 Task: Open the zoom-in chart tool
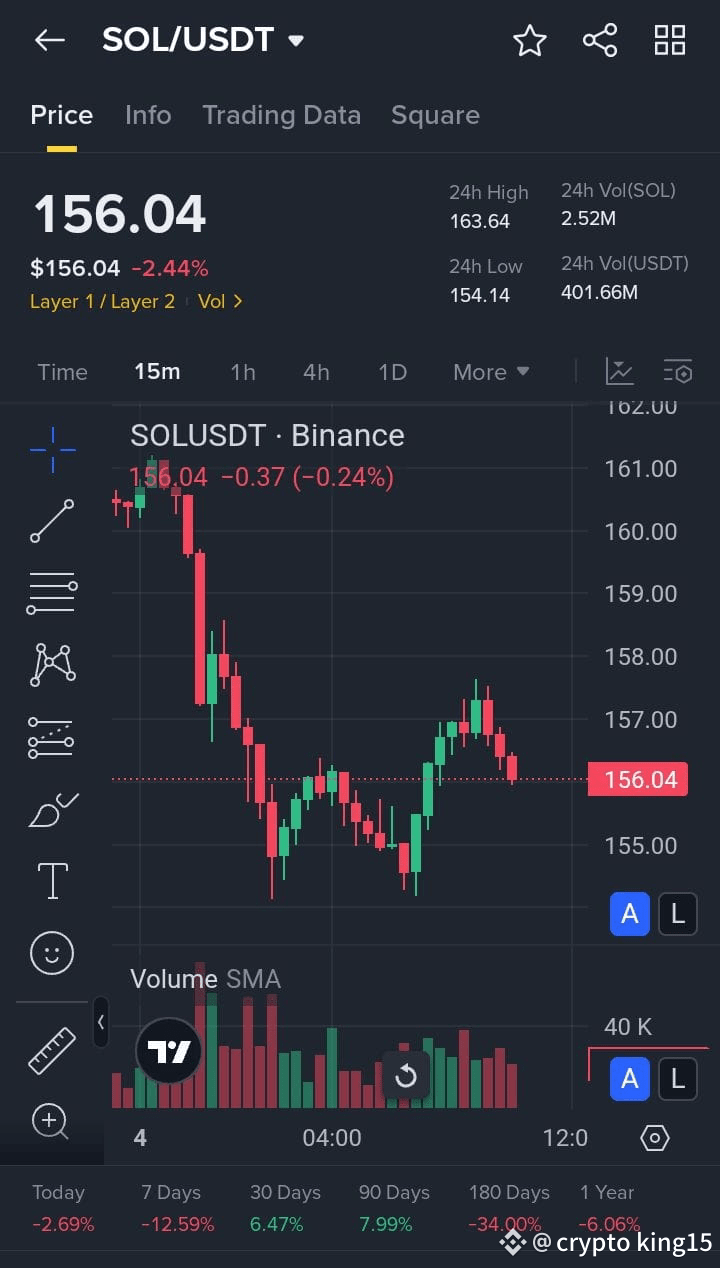(50, 1122)
